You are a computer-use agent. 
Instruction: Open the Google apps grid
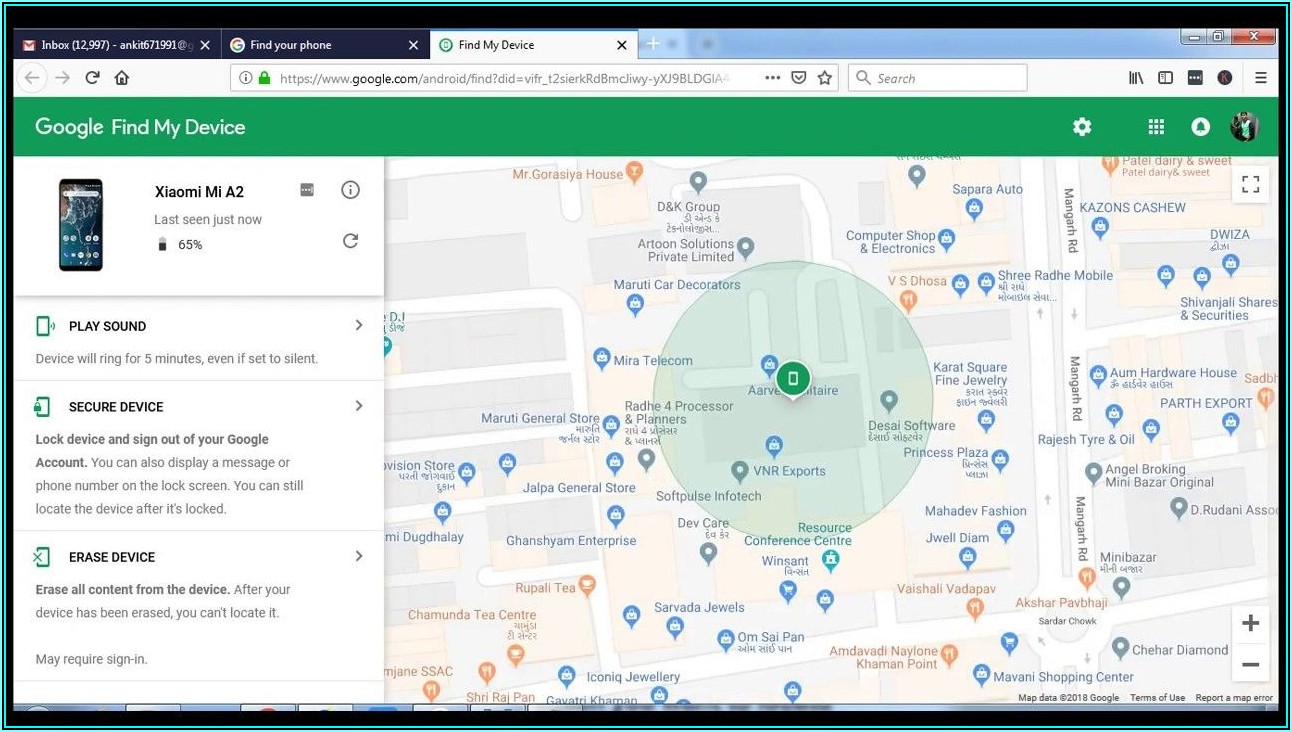tap(1156, 127)
